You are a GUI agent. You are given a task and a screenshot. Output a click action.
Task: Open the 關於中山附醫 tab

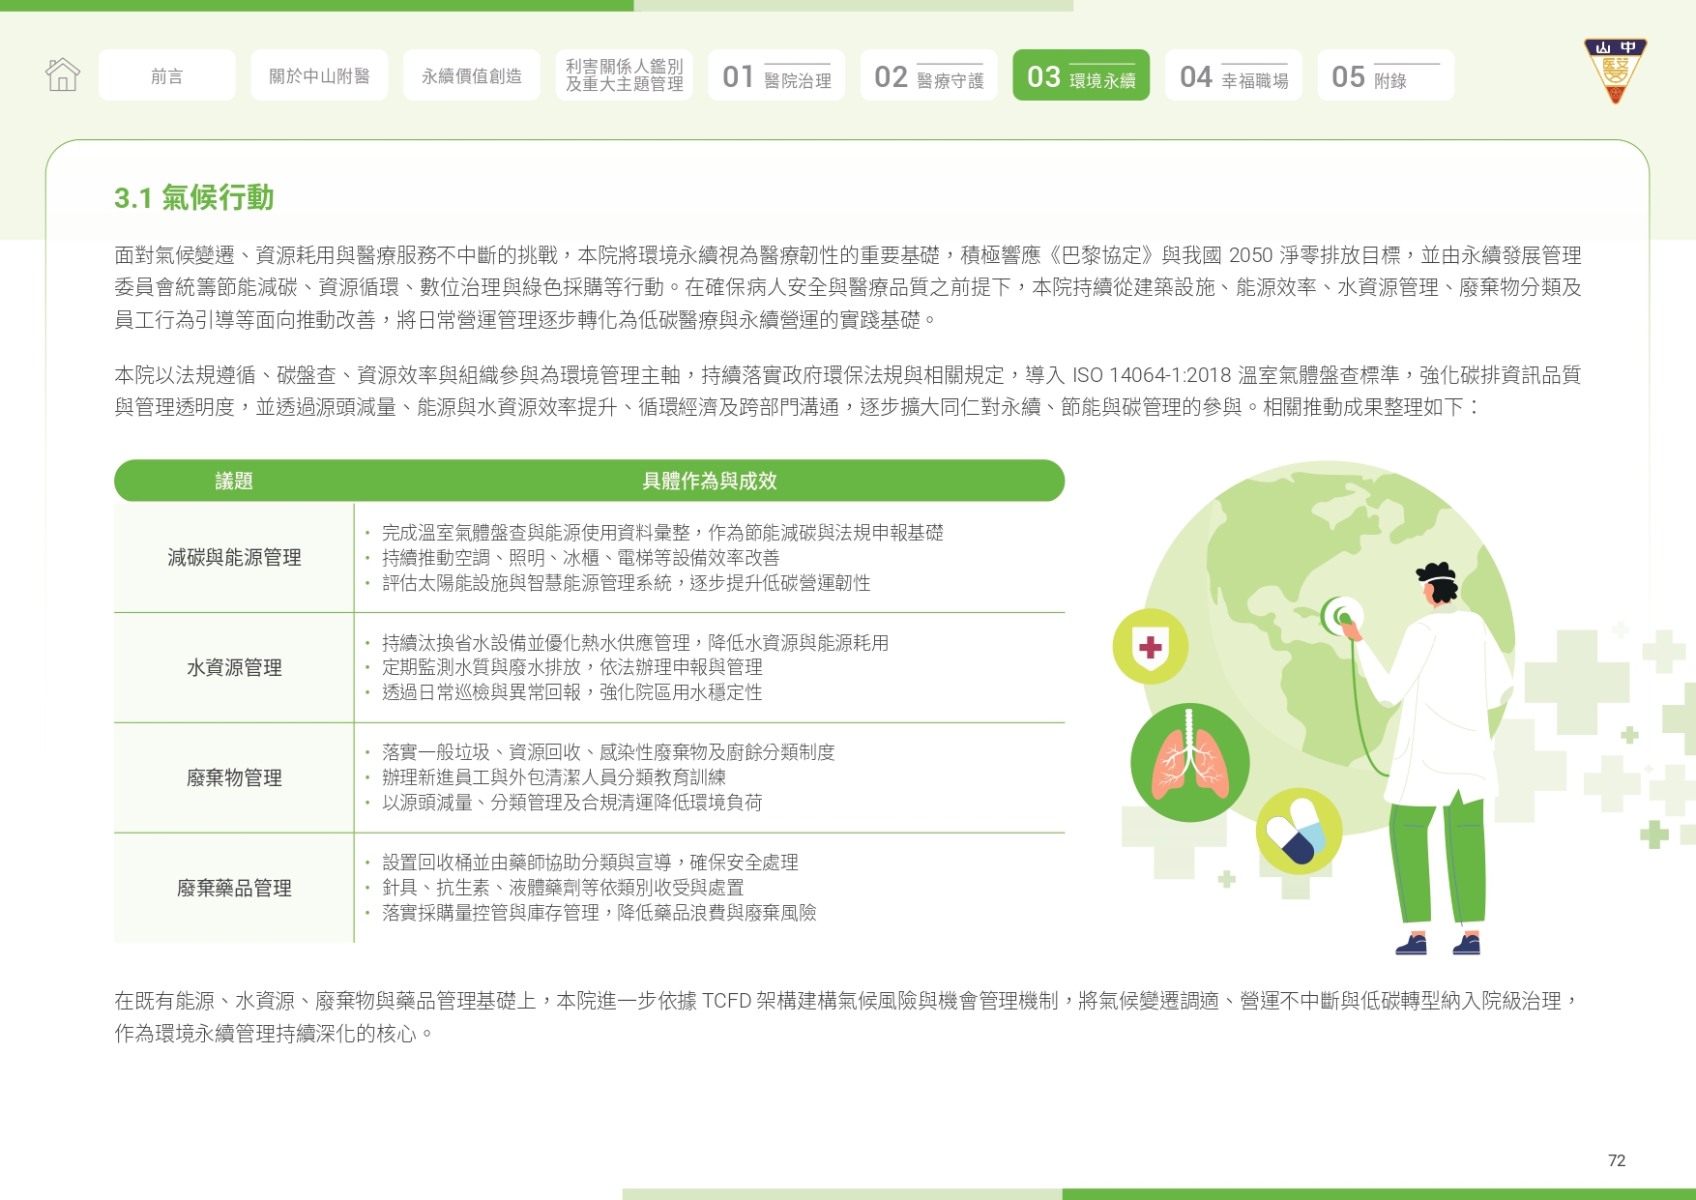(x=319, y=75)
